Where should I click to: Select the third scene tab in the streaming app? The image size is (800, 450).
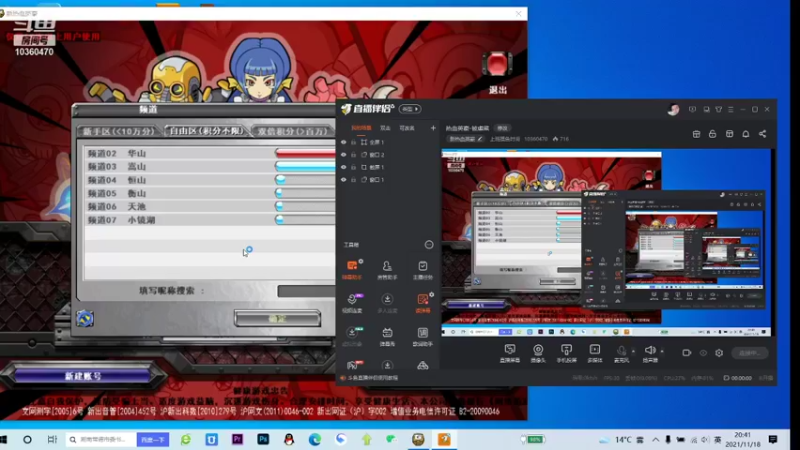[x=407, y=128]
